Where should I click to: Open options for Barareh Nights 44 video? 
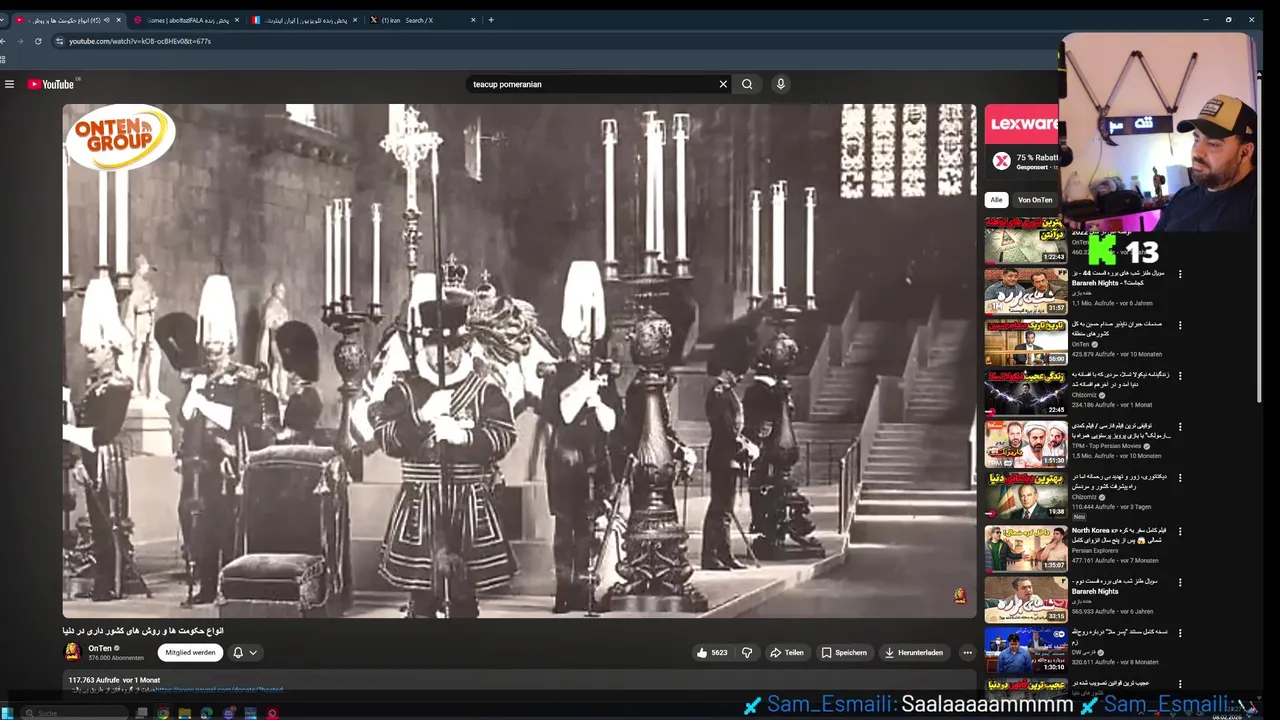[1180, 274]
